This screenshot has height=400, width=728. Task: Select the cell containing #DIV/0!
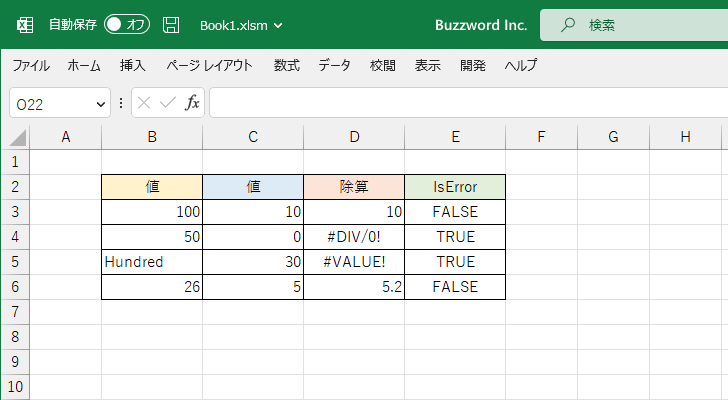354,237
